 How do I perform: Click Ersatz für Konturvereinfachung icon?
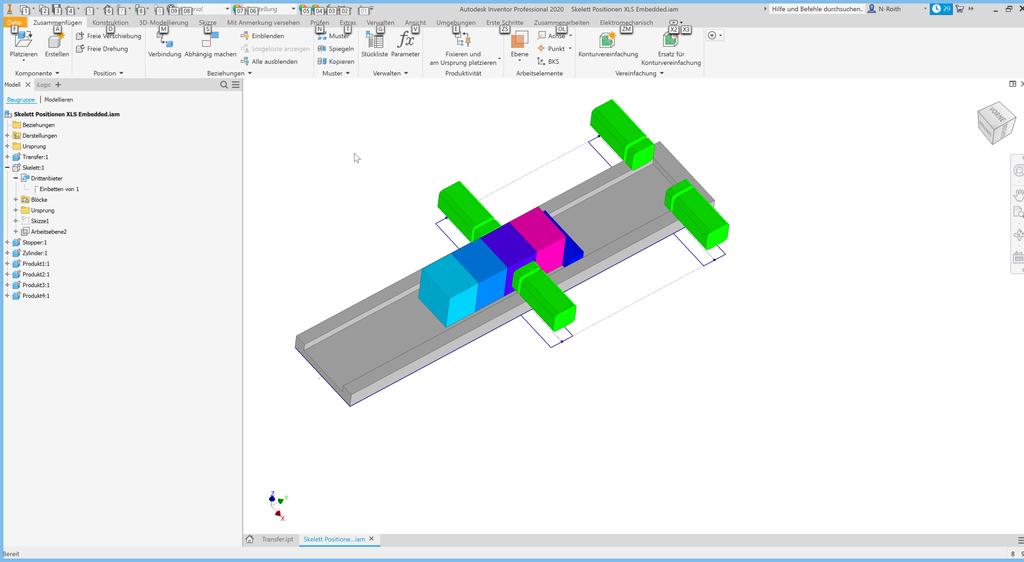tap(671, 40)
